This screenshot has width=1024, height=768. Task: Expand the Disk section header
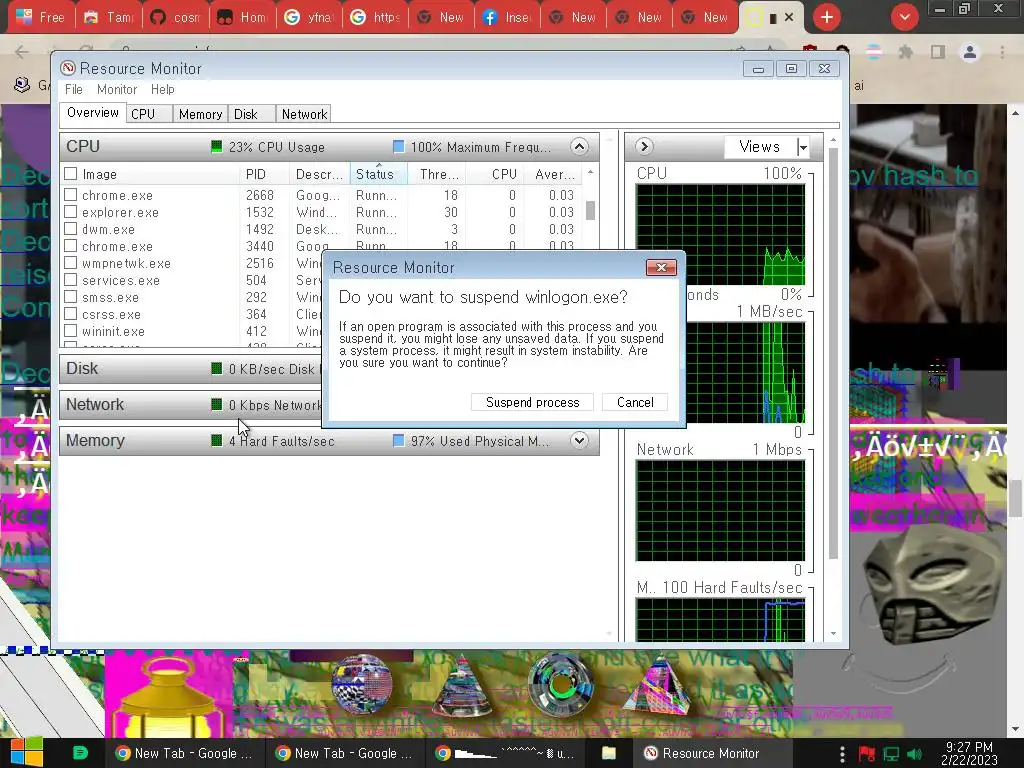[193, 368]
